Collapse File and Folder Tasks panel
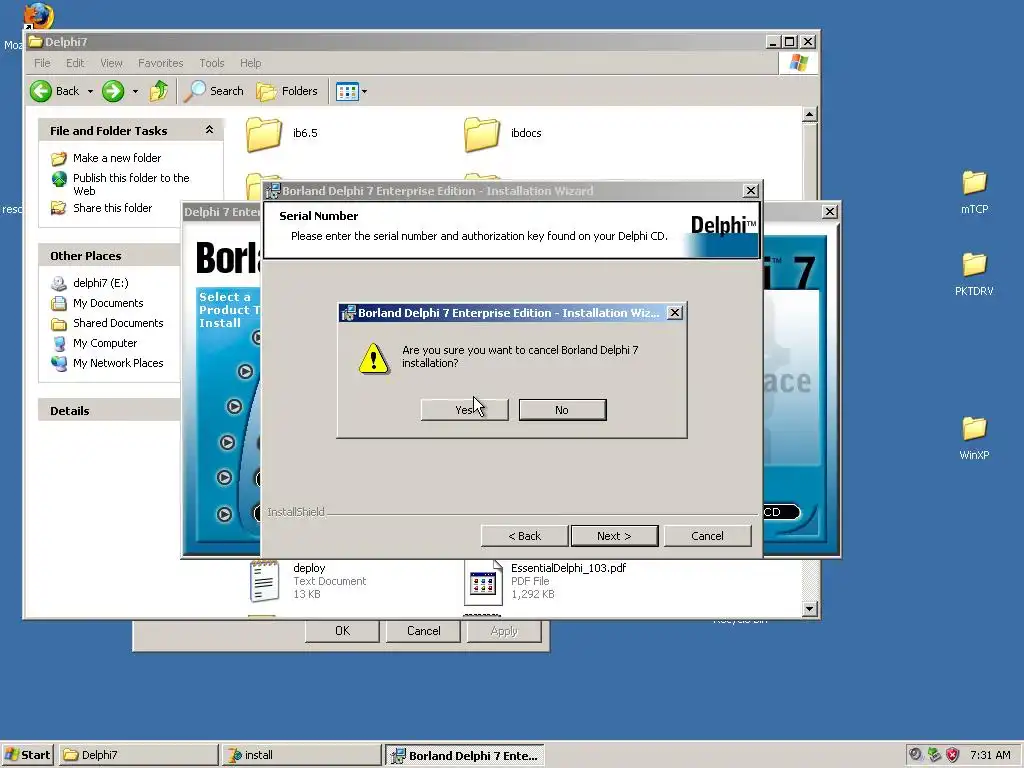Screen dimensions: 1024x768 pyautogui.click(x=210, y=130)
